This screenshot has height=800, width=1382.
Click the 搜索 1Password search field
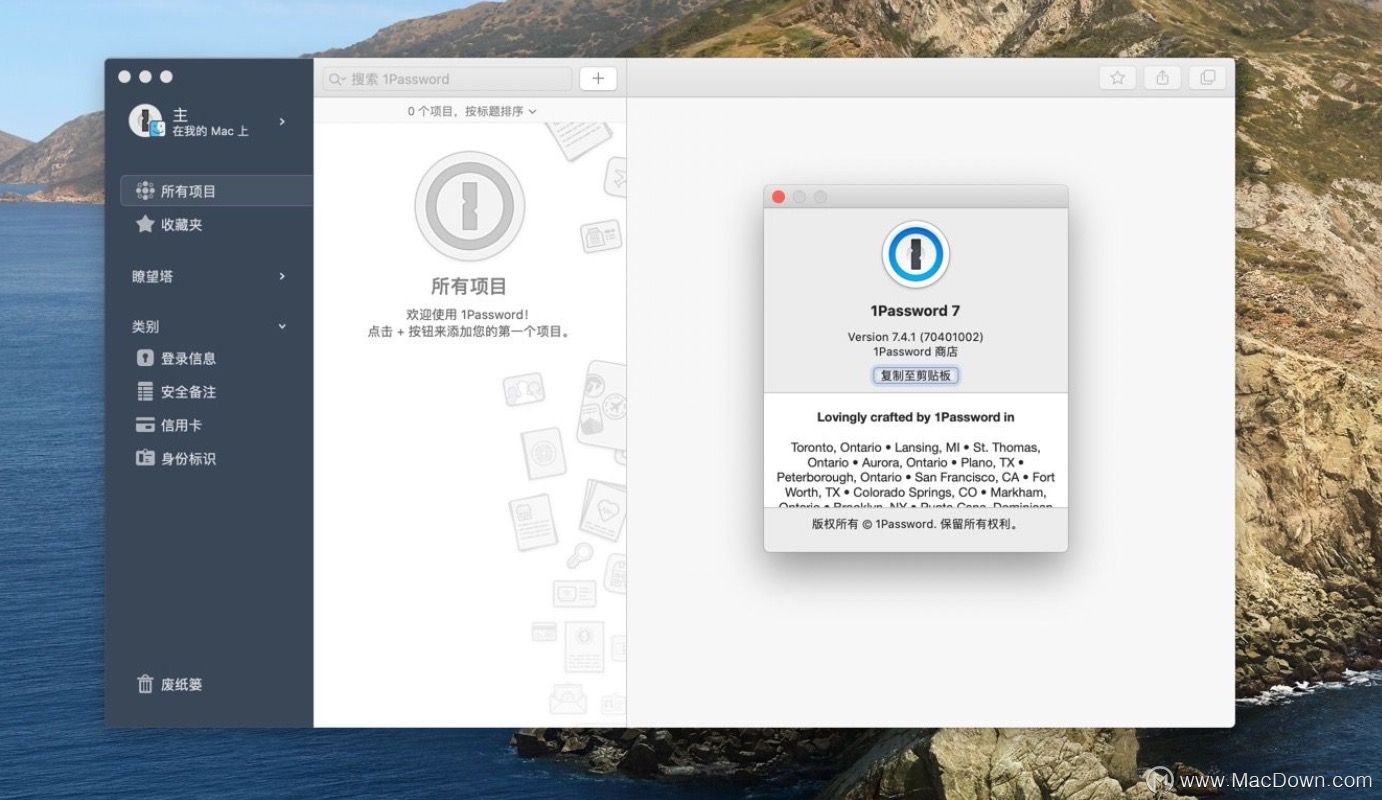coord(445,78)
